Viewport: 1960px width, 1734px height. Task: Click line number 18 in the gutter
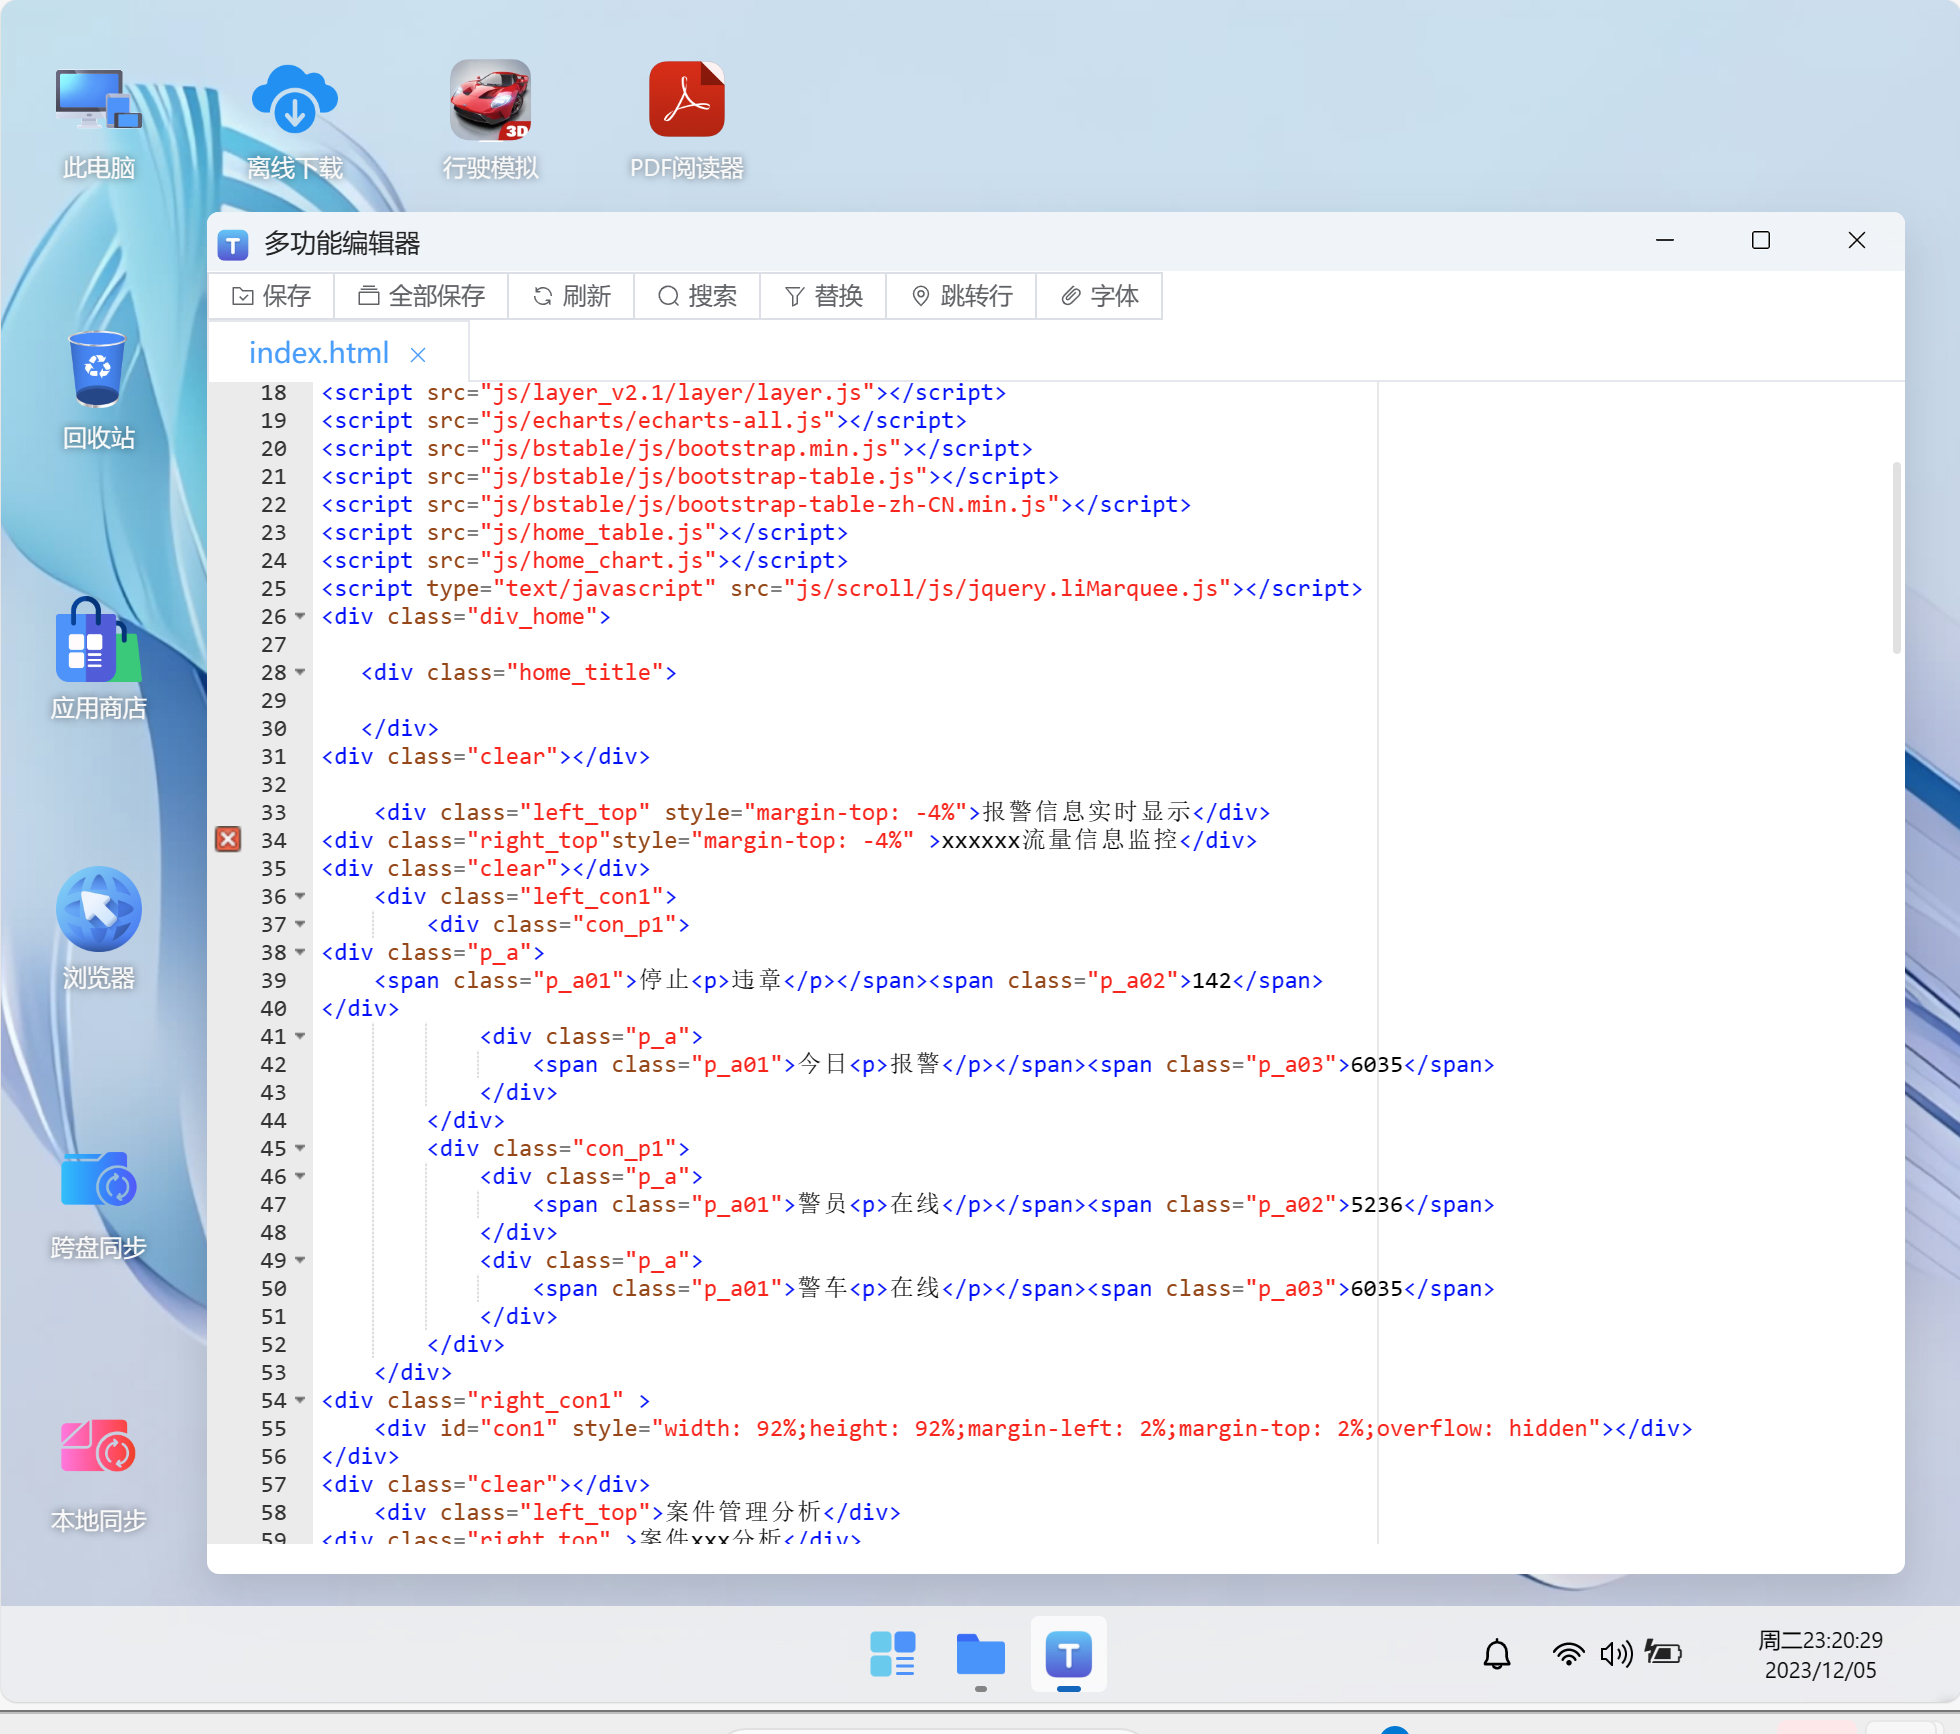click(273, 393)
